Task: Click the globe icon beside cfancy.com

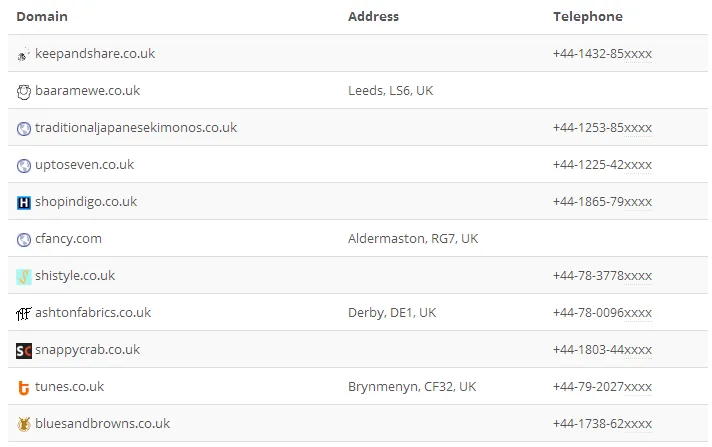Action: click(x=24, y=239)
